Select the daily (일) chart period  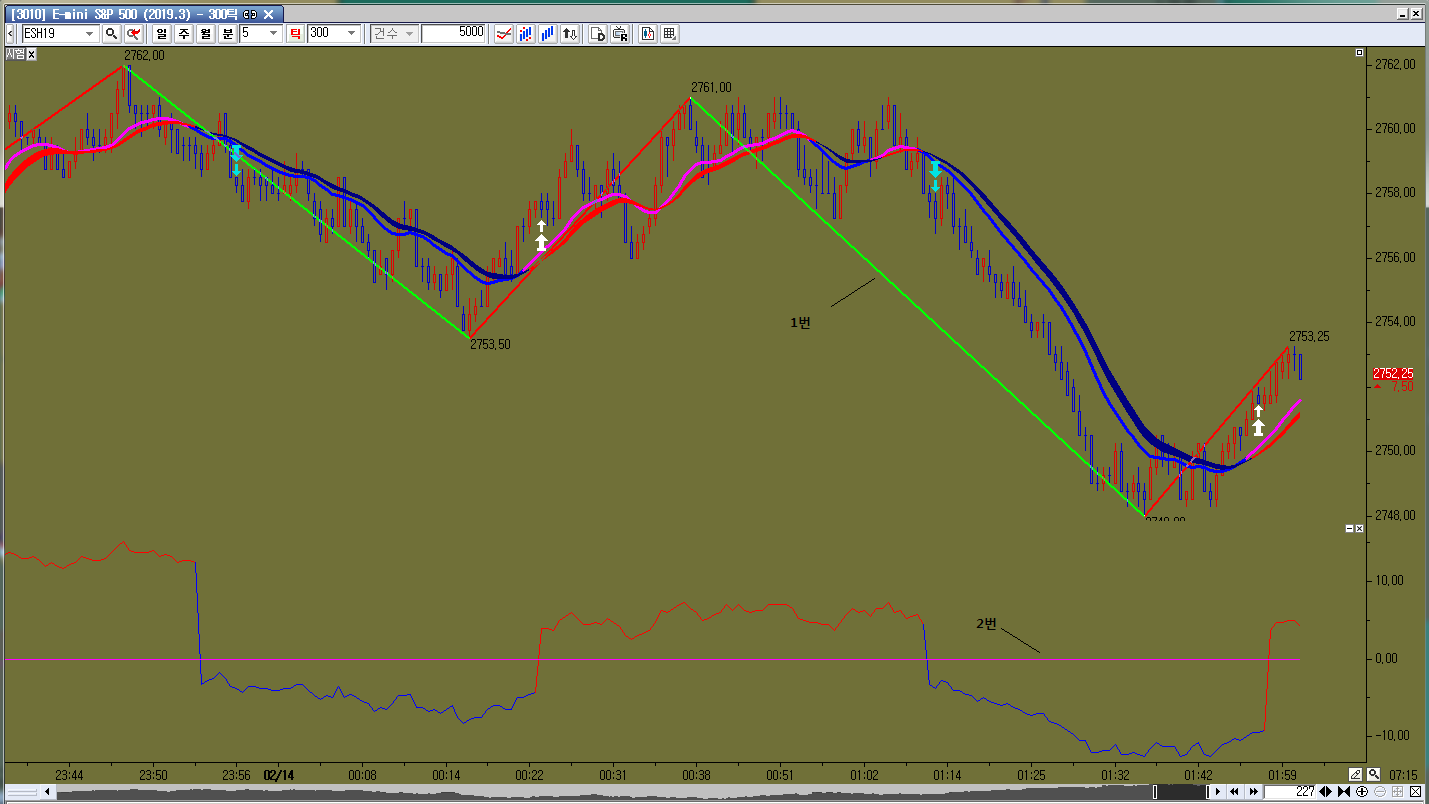click(x=162, y=33)
